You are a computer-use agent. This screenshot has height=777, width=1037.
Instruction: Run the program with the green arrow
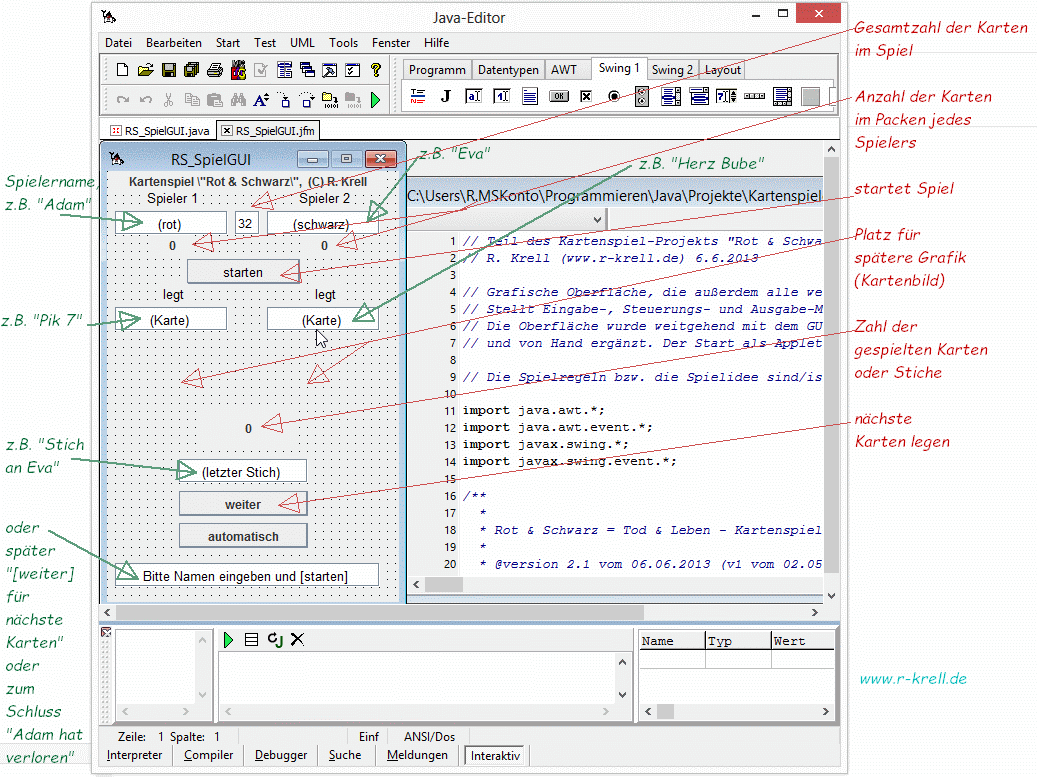375,100
